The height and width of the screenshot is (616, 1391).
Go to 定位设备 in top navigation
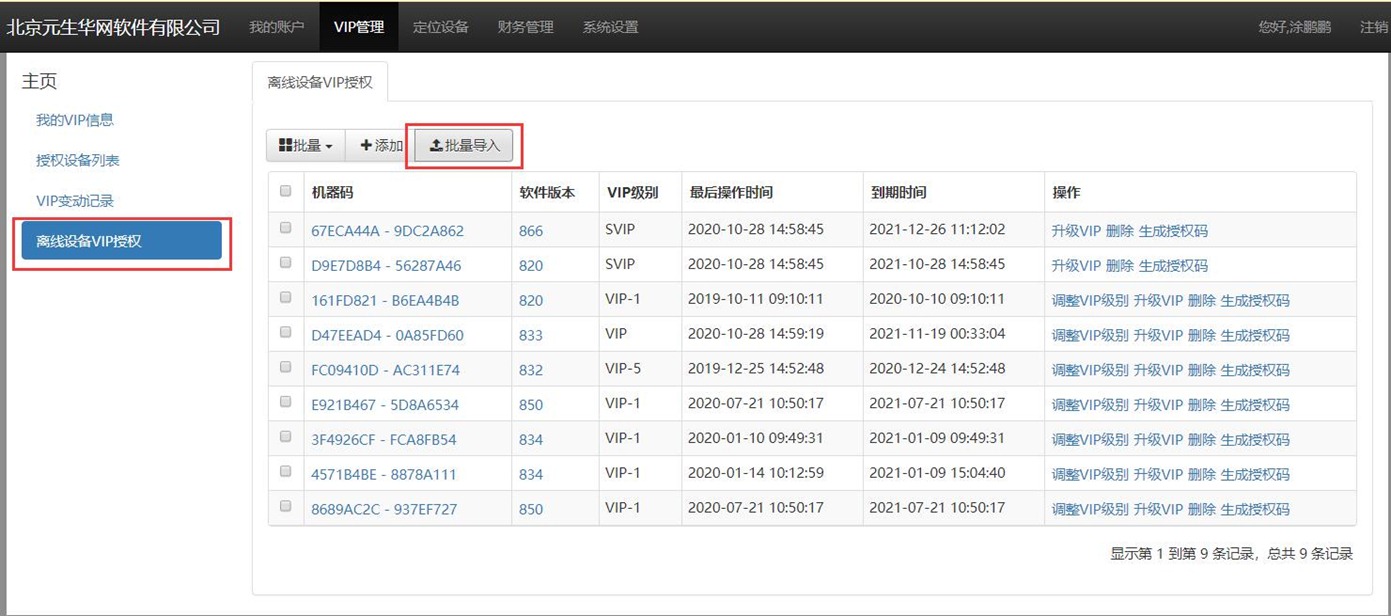pyautogui.click(x=440, y=27)
